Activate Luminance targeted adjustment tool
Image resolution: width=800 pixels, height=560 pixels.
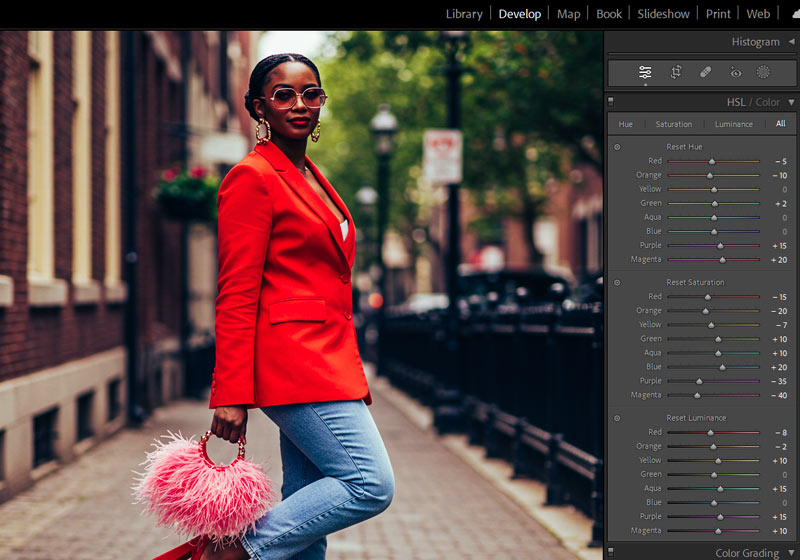[x=617, y=418]
